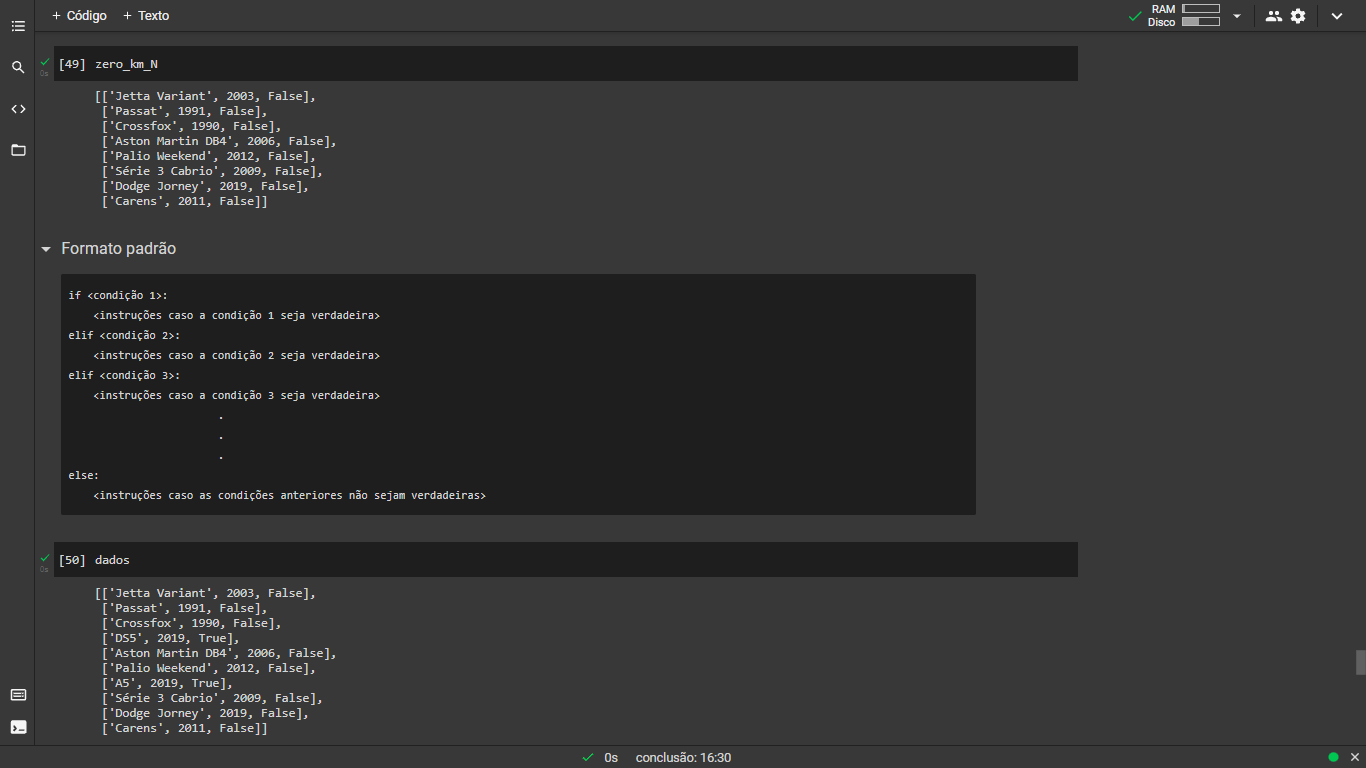This screenshot has height=768, width=1366.
Task: Click 'Palio Weekend' row in dados output
Action: point(208,668)
